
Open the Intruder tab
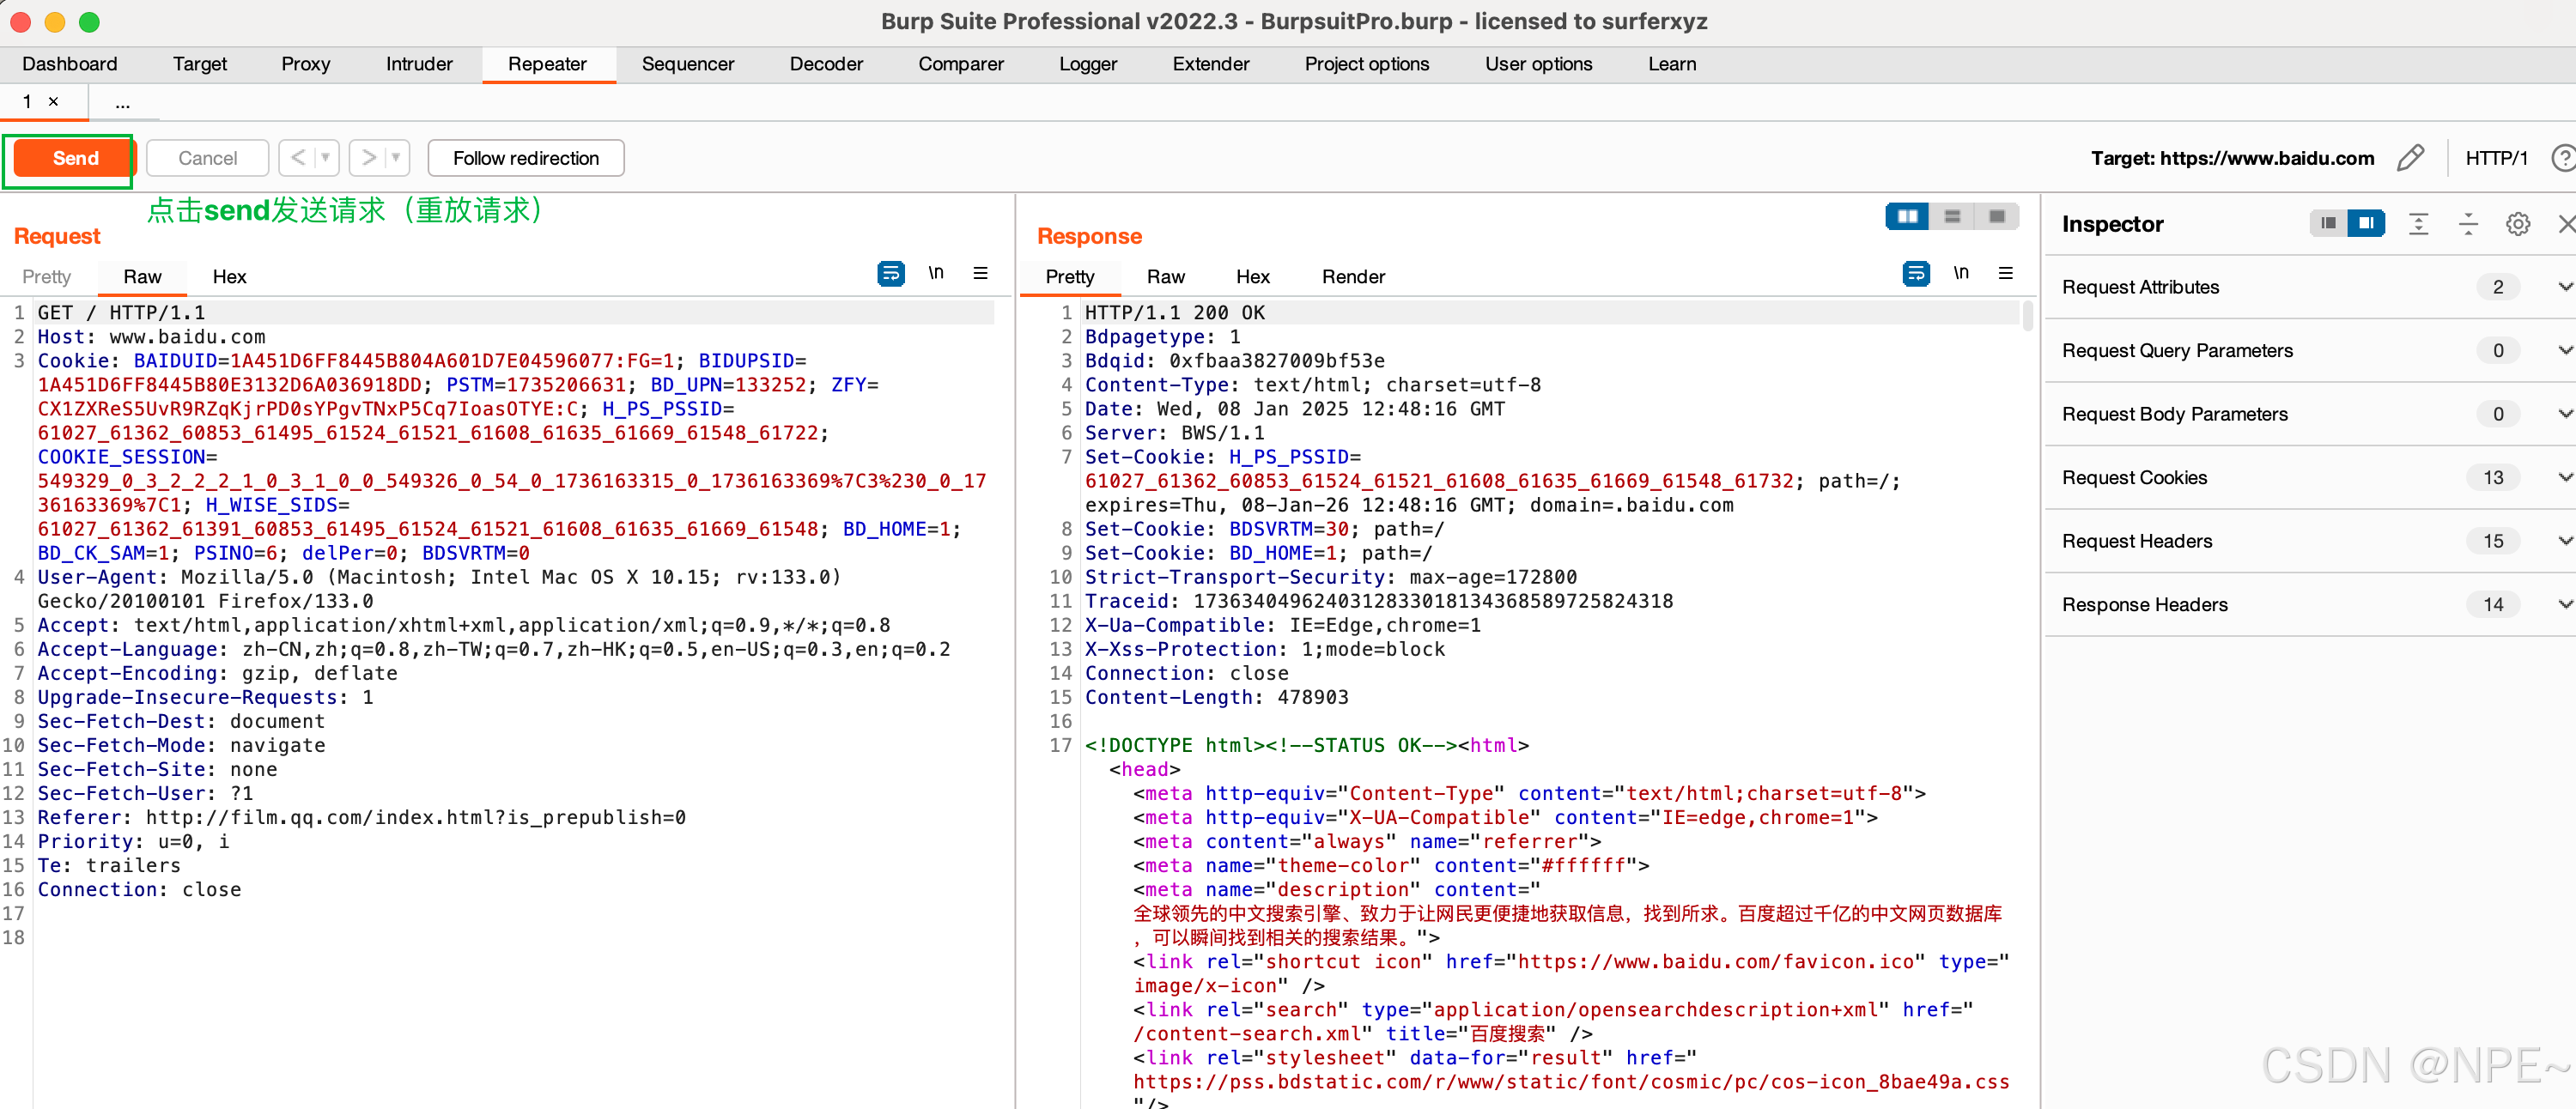click(x=419, y=64)
